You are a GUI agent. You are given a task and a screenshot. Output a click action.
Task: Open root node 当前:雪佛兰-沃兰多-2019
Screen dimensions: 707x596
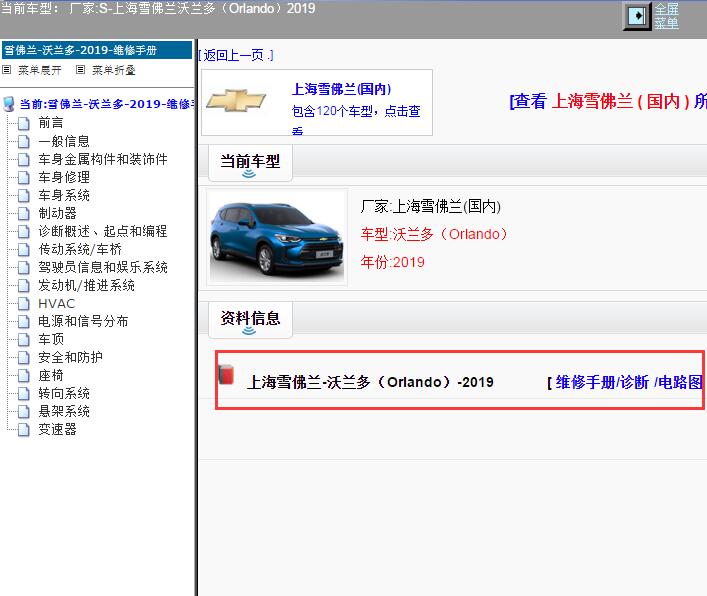[106, 104]
